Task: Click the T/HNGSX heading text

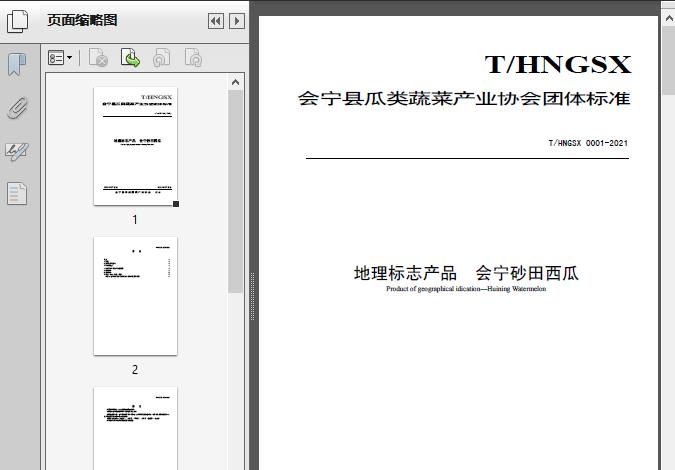Action: 558,65
